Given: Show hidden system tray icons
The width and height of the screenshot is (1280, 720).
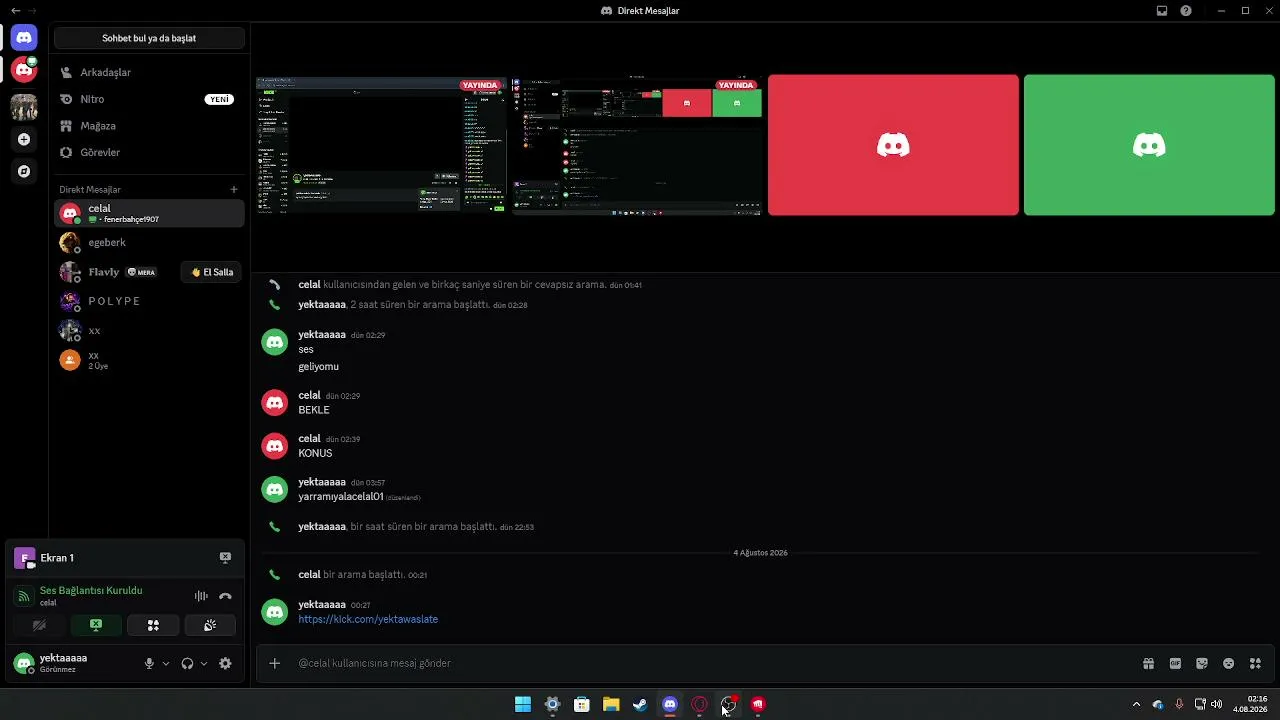Looking at the screenshot, I should (1136, 705).
